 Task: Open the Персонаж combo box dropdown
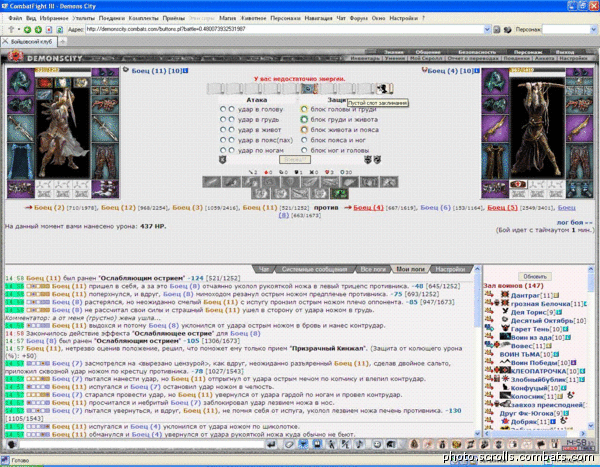(593, 29)
